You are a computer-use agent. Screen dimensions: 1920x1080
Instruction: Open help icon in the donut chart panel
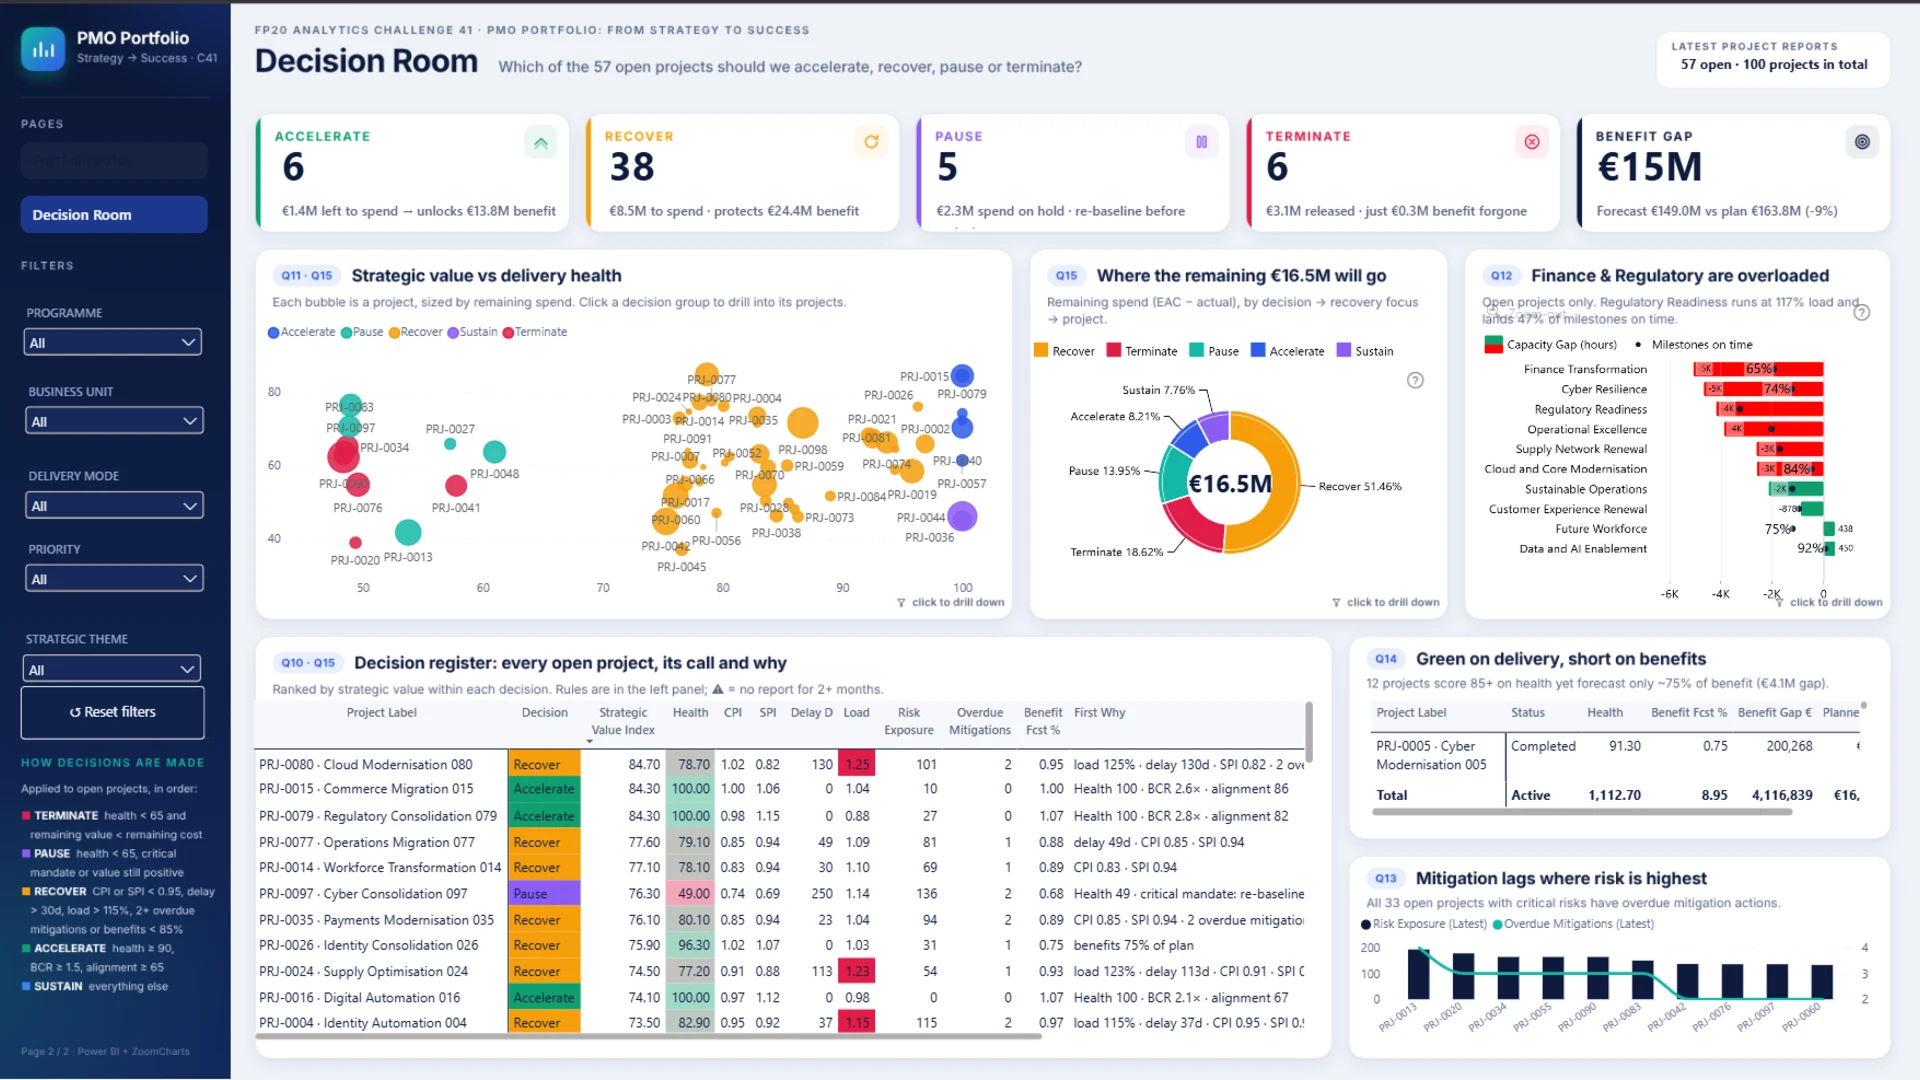(x=1415, y=380)
